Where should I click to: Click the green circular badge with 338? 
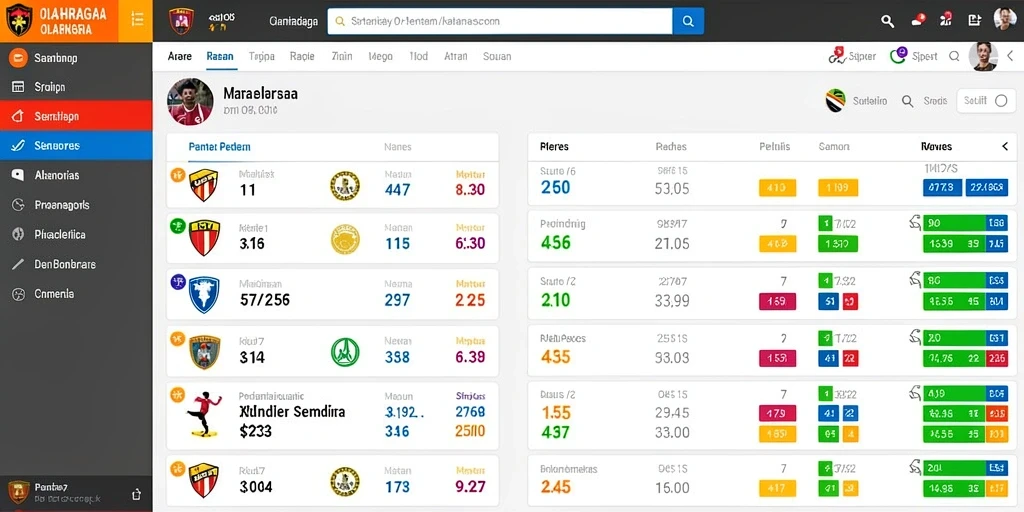click(x=345, y=351)
